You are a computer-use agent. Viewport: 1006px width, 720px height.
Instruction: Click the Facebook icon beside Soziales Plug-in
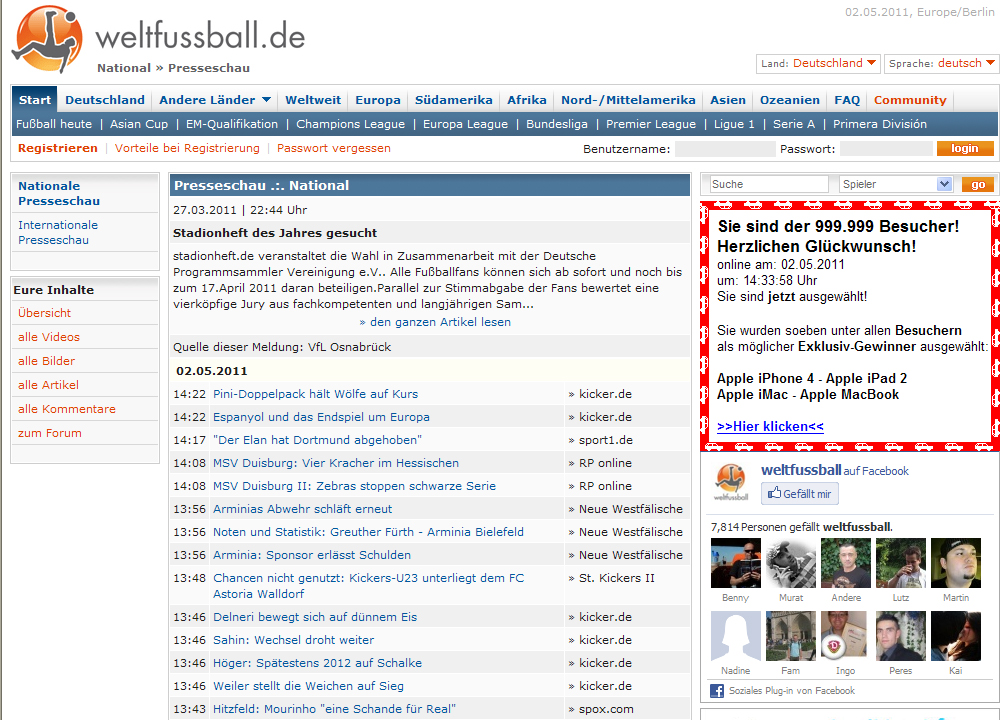click(717, 691)
